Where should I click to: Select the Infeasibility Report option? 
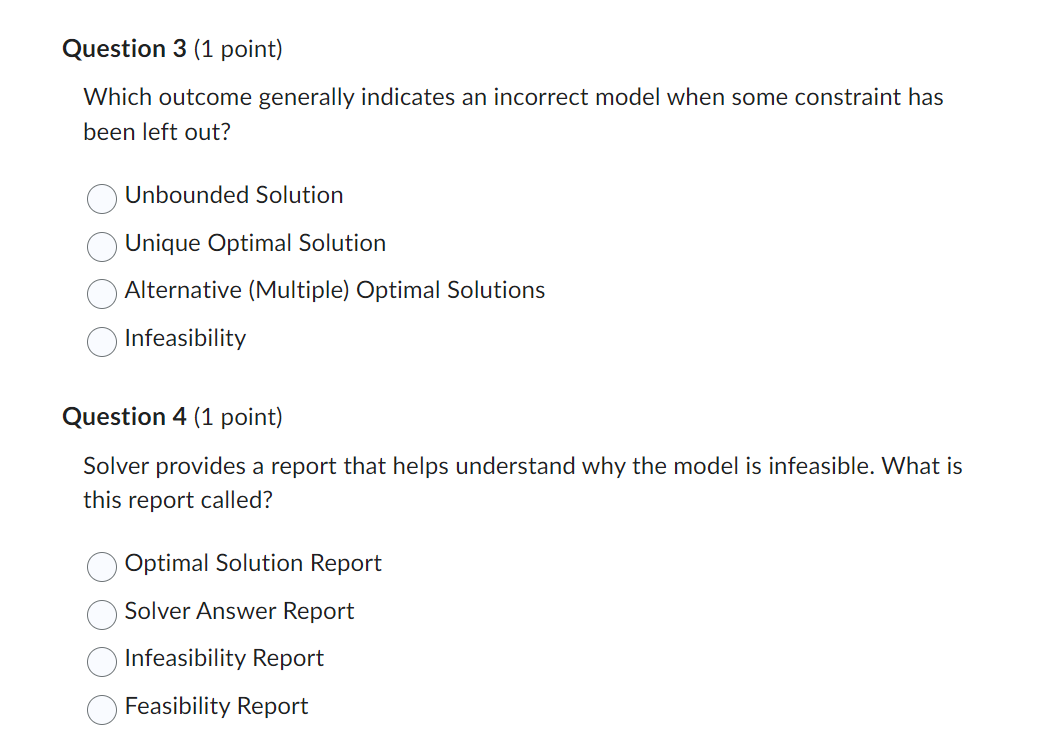[x=101, y=662]
